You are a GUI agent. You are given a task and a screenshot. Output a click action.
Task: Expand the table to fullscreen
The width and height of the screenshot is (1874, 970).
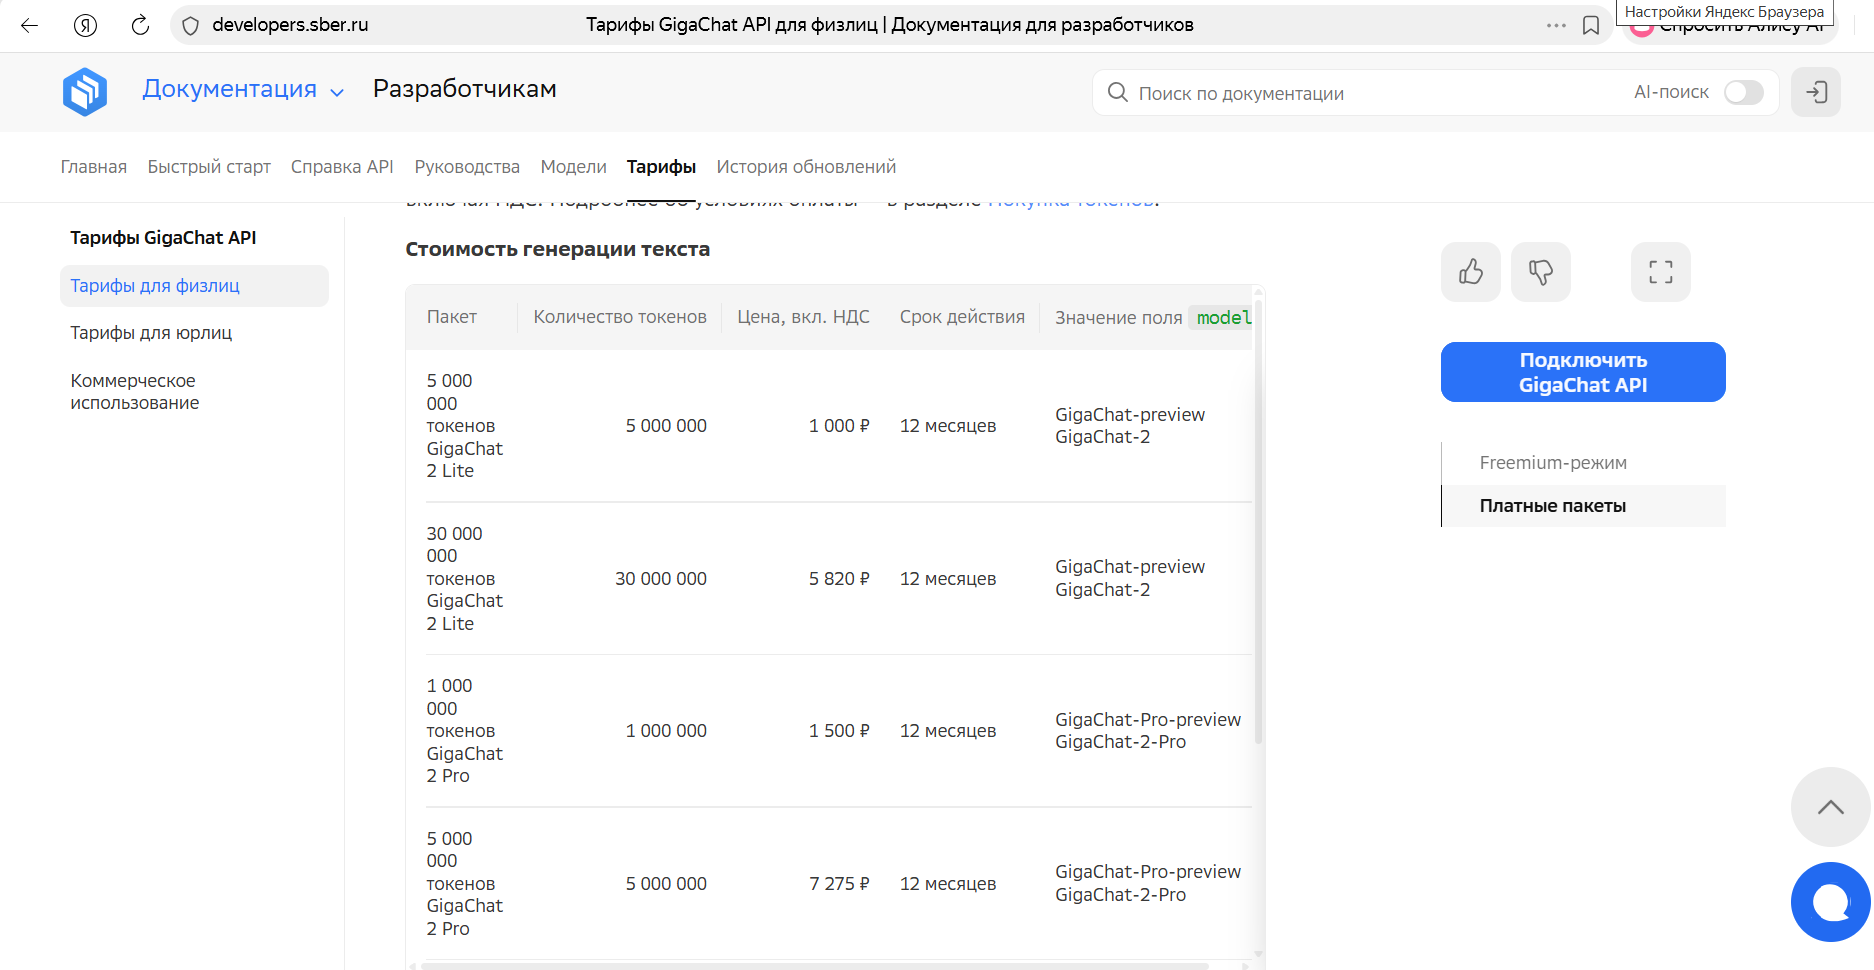(1660, 272)
